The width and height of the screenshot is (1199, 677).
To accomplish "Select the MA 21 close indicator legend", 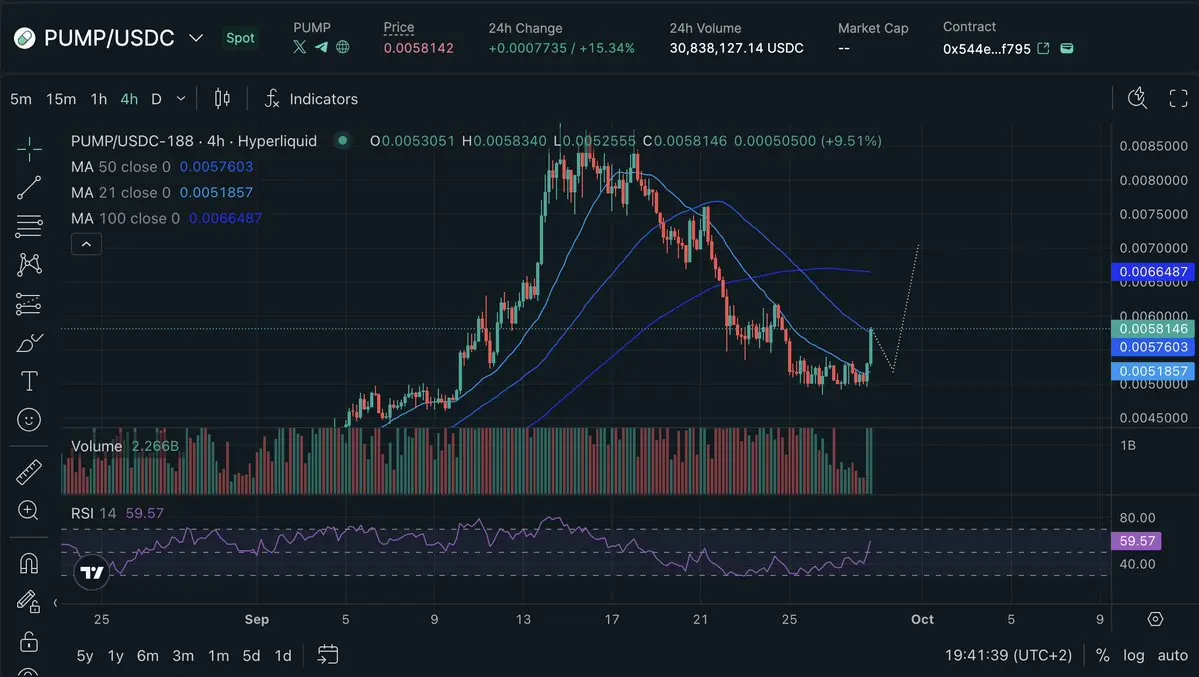I will pos(162,193).
